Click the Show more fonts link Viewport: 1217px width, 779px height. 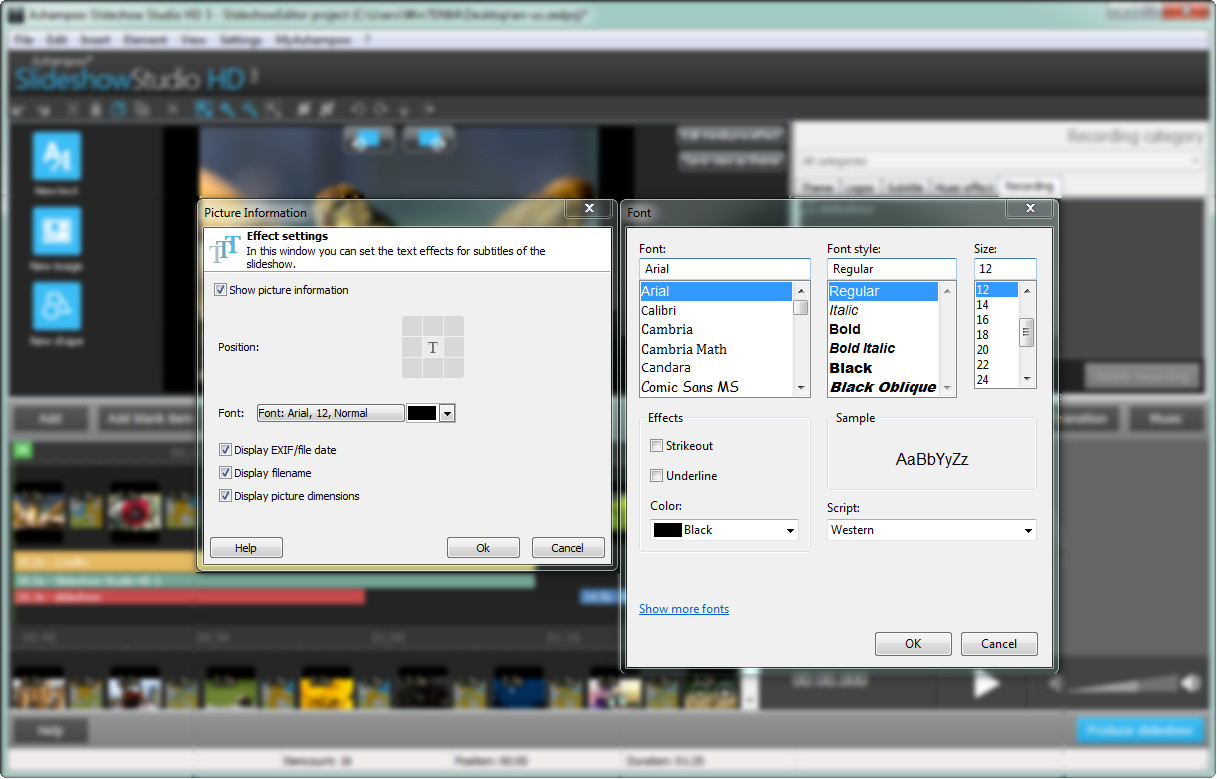coord(683,608)
